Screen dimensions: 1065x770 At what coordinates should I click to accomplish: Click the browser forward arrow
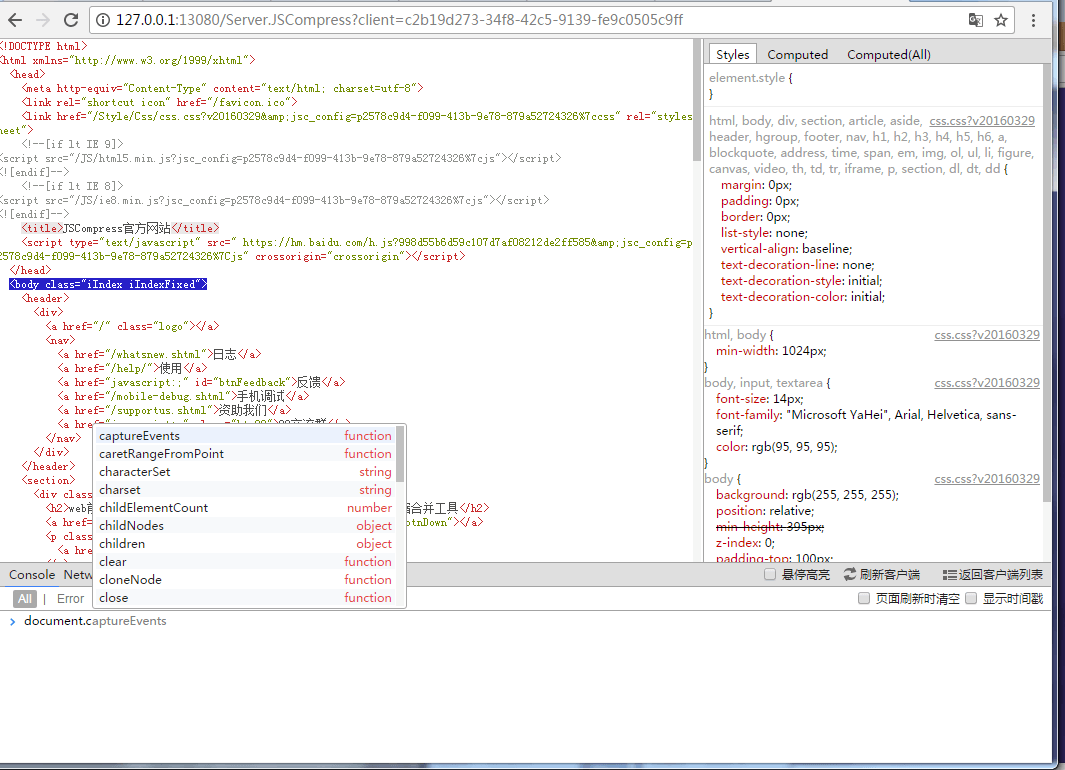(x=43, y=20)
